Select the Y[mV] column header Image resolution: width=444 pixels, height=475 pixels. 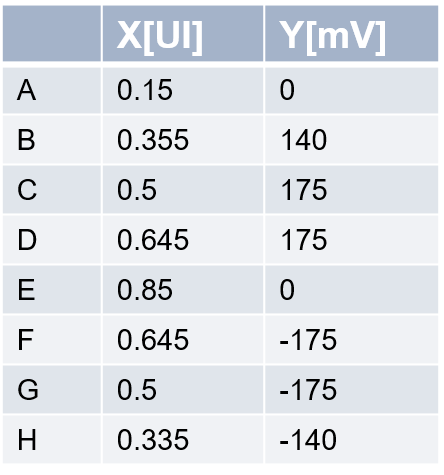pyautogui.click(x=352, y=33)
